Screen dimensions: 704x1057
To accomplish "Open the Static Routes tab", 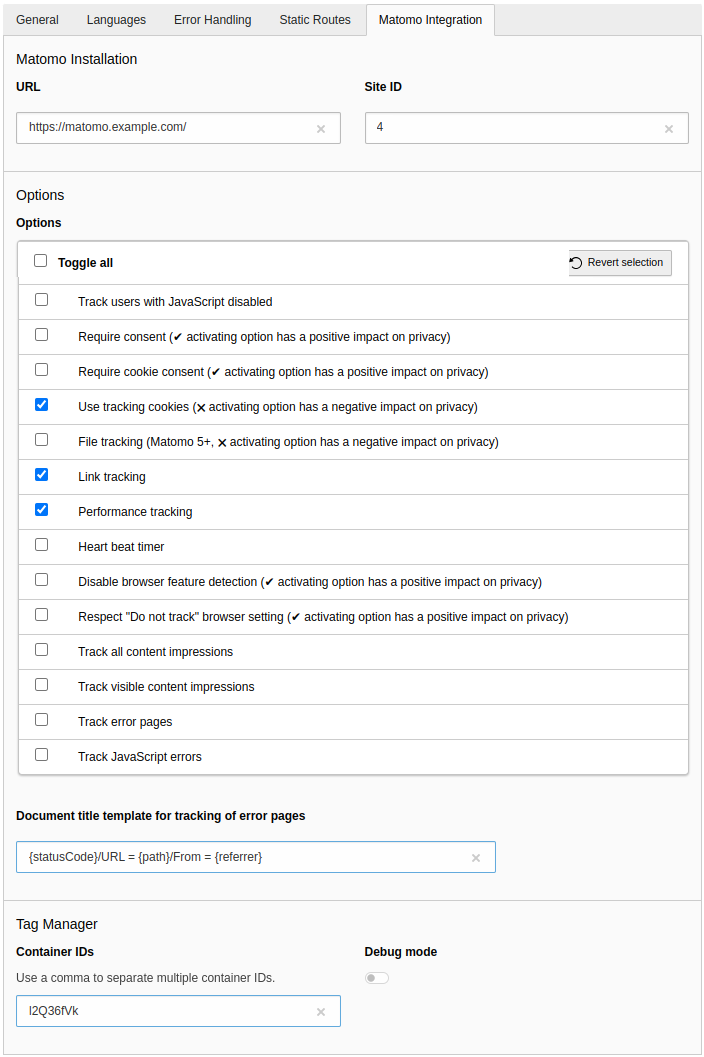I will 315,20.
